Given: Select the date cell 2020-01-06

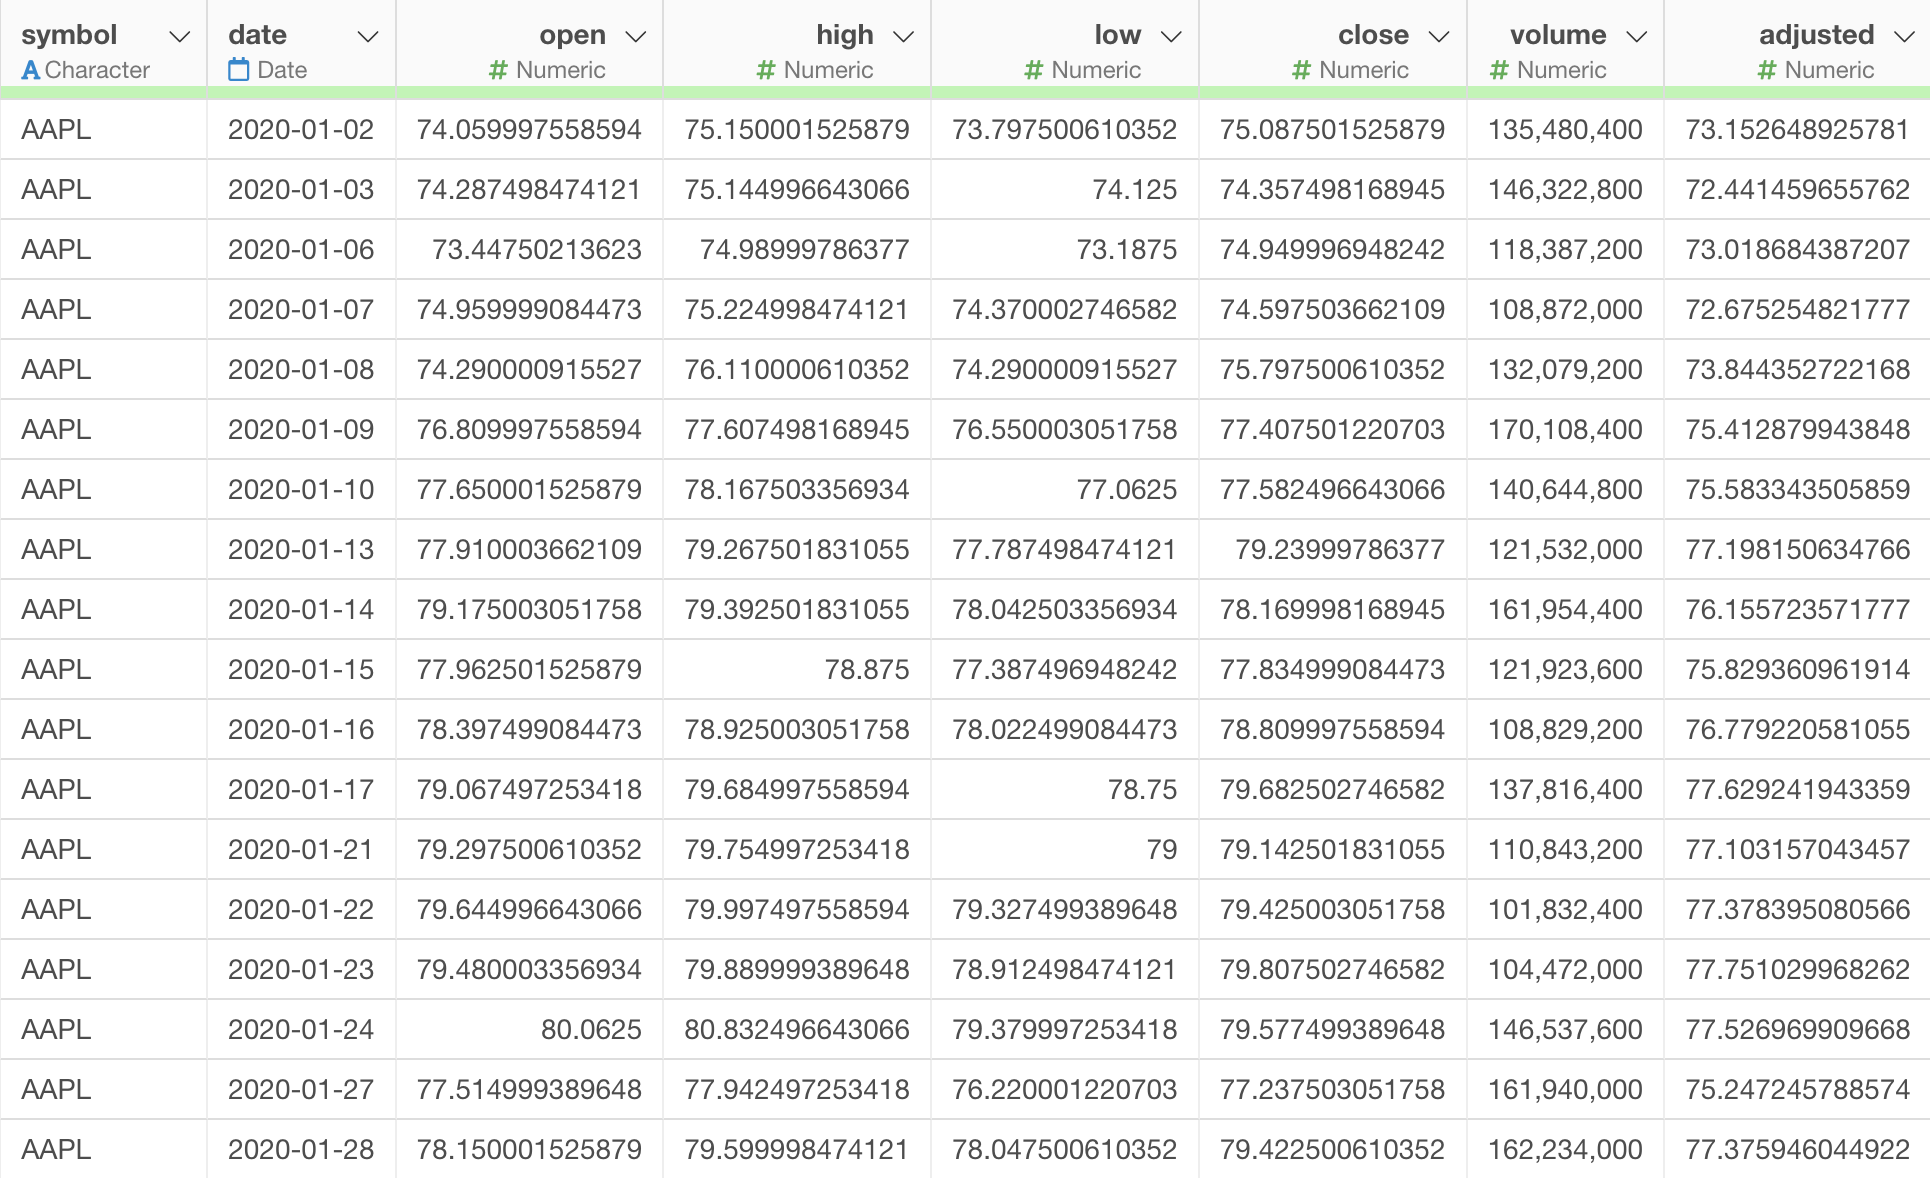Looking at the screenshot, I should (301, 250).
